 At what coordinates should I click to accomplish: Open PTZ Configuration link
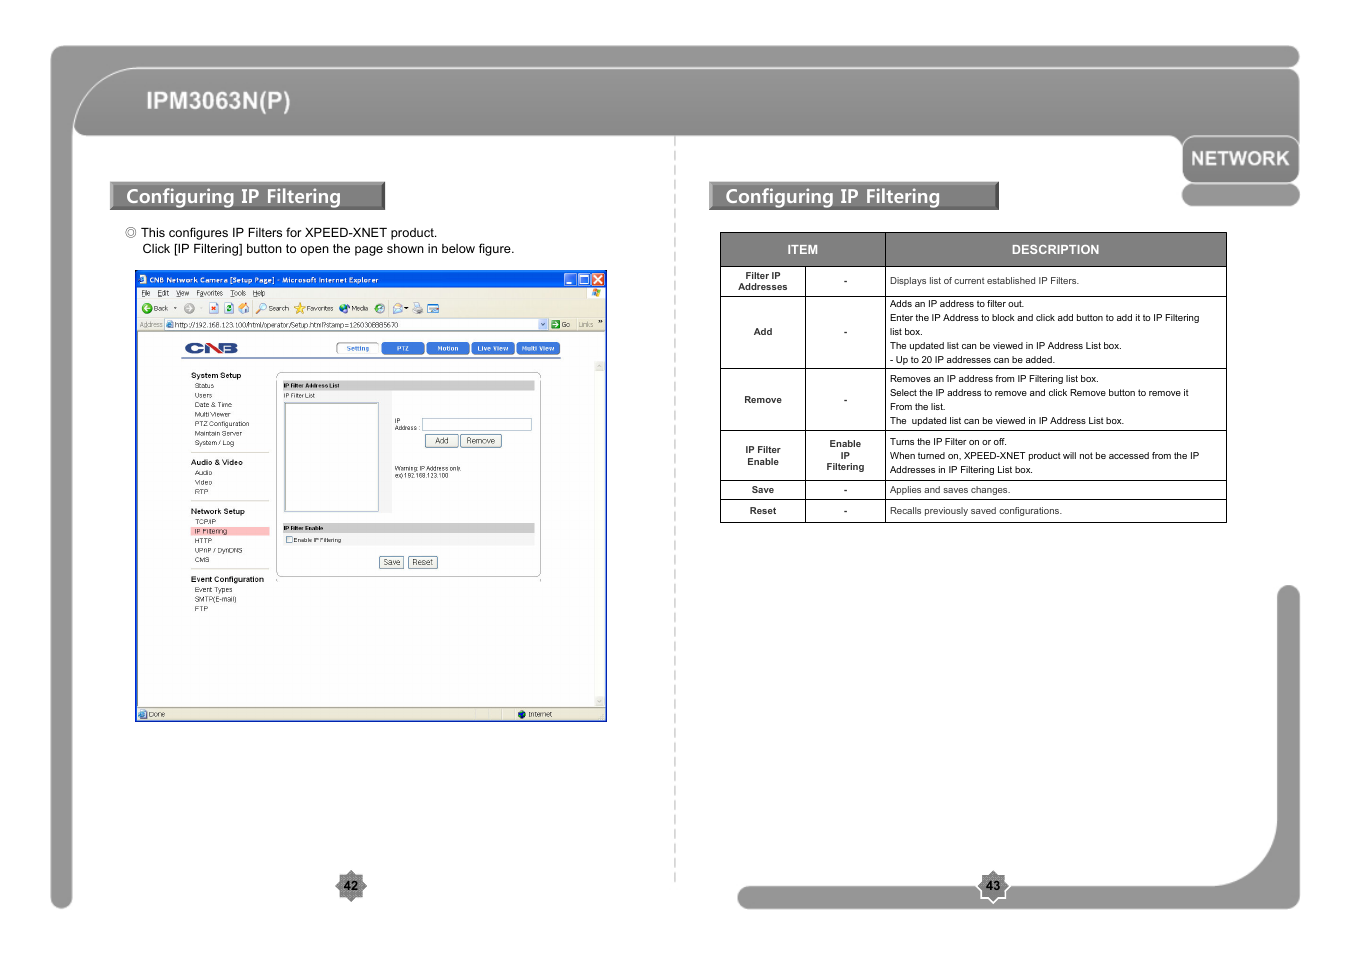tap(222, 424)
